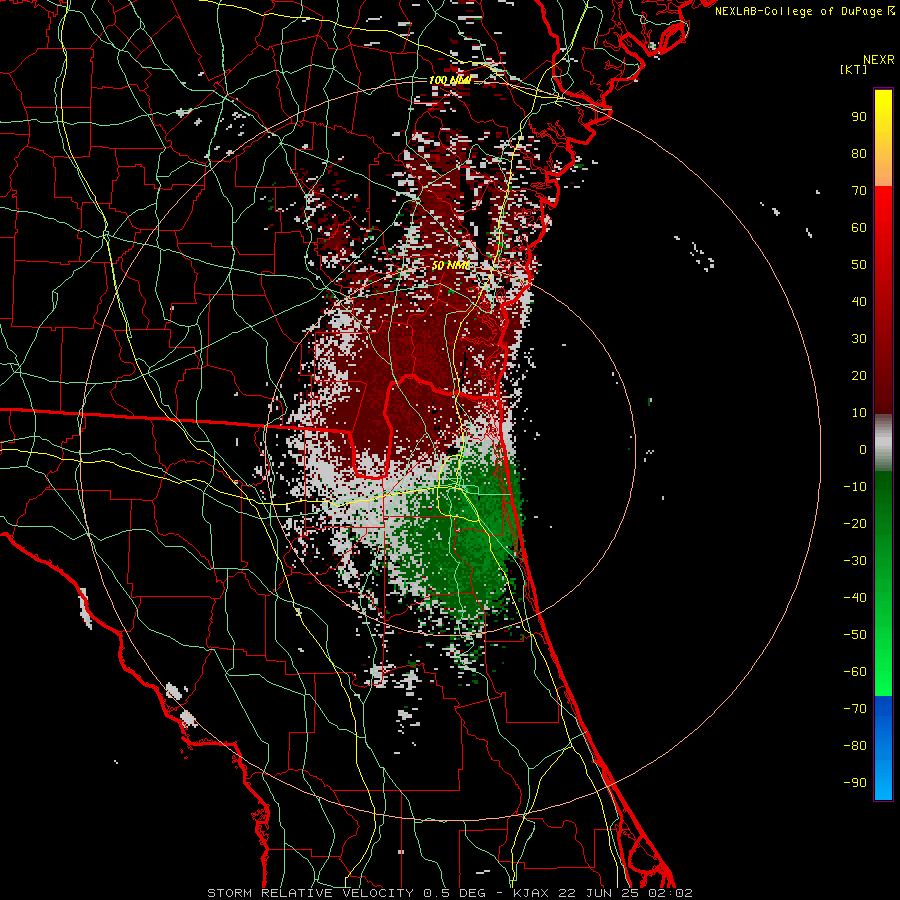
Task: Click the KJAX radar site identifier
Action: (x=532, y=893)
